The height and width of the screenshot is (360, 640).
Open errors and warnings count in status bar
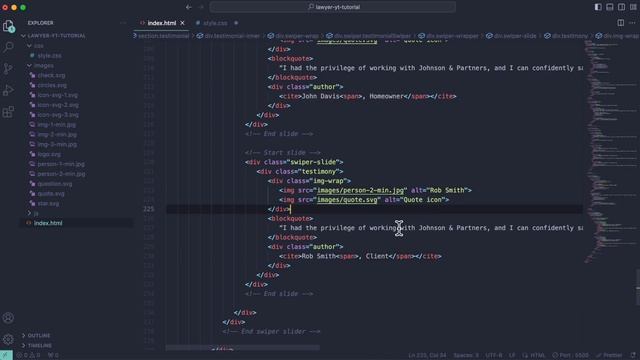coord(28,356)
